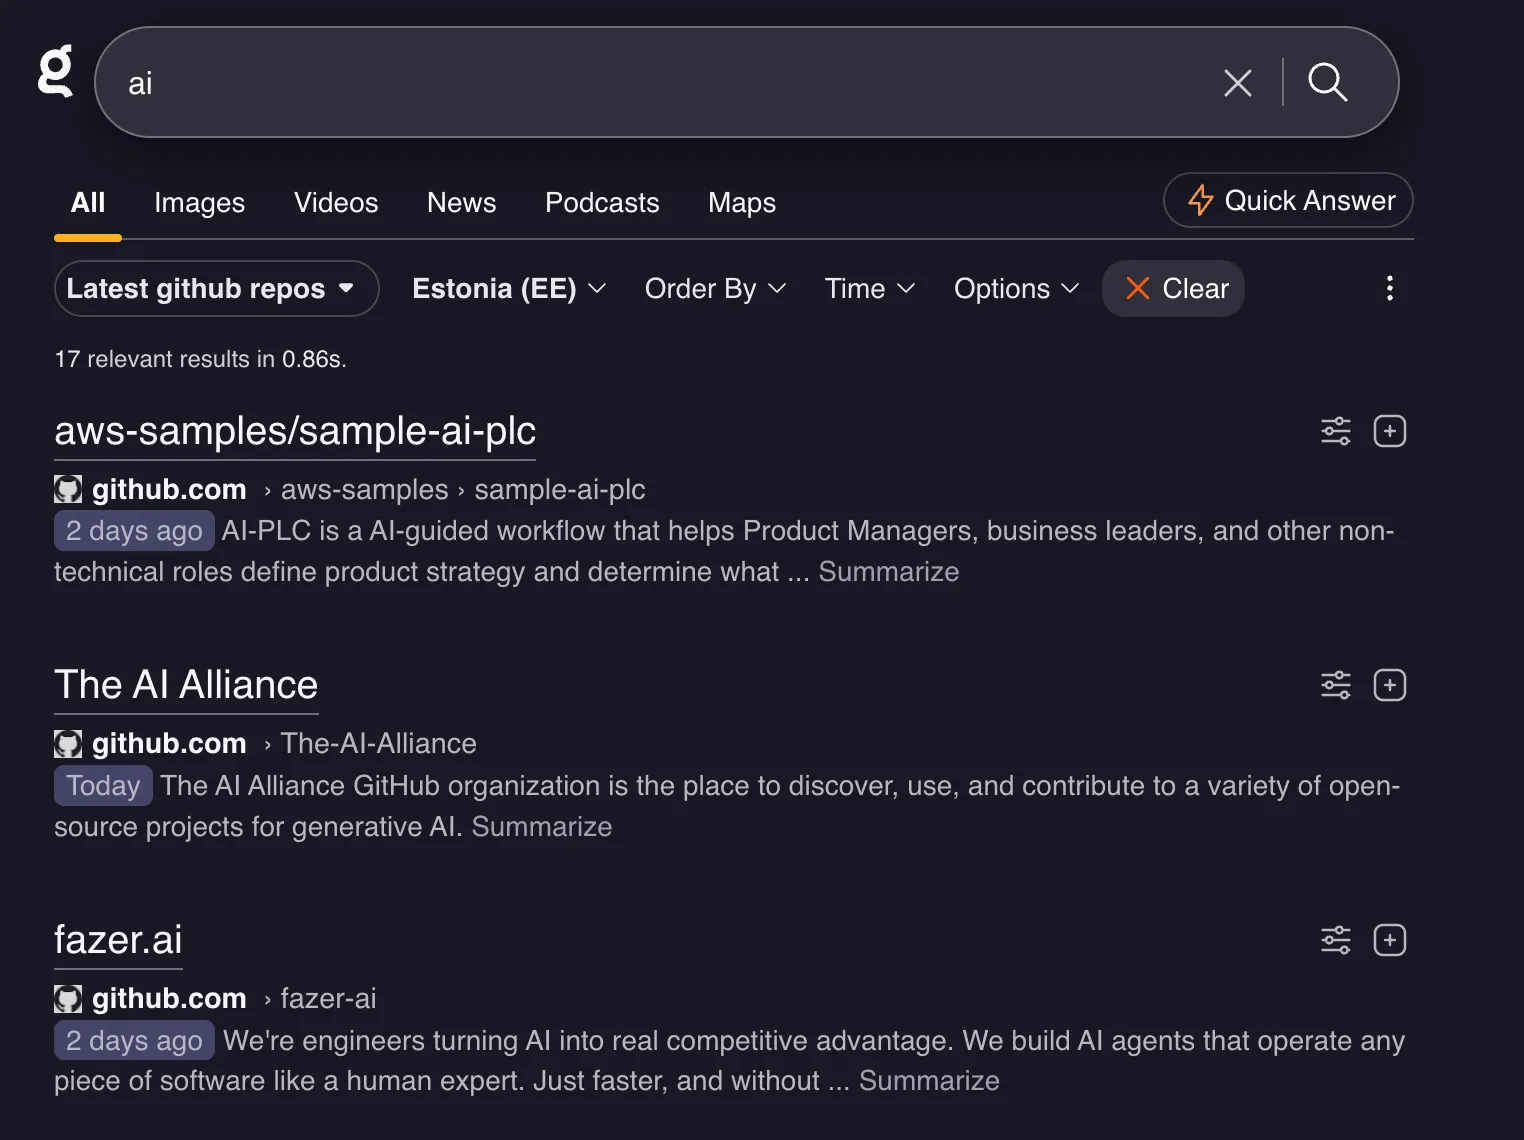Click Summarize for the AI-PLC result

tap(889, 571)
